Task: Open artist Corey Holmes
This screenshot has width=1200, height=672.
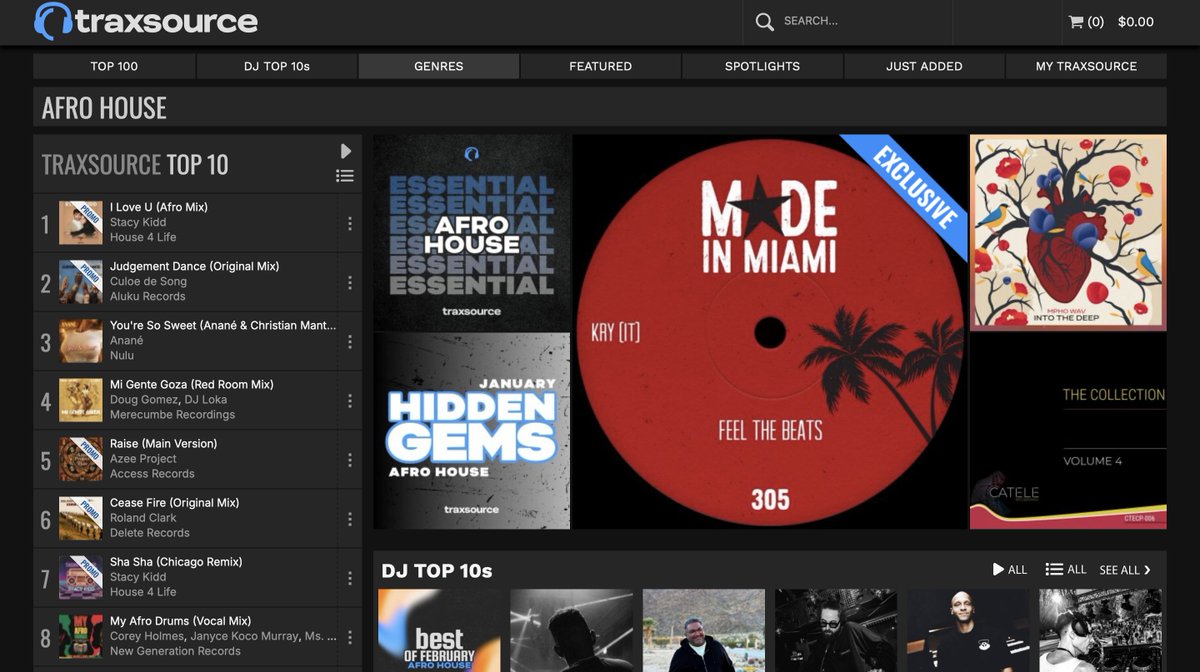Action: [x=147, y=636]
